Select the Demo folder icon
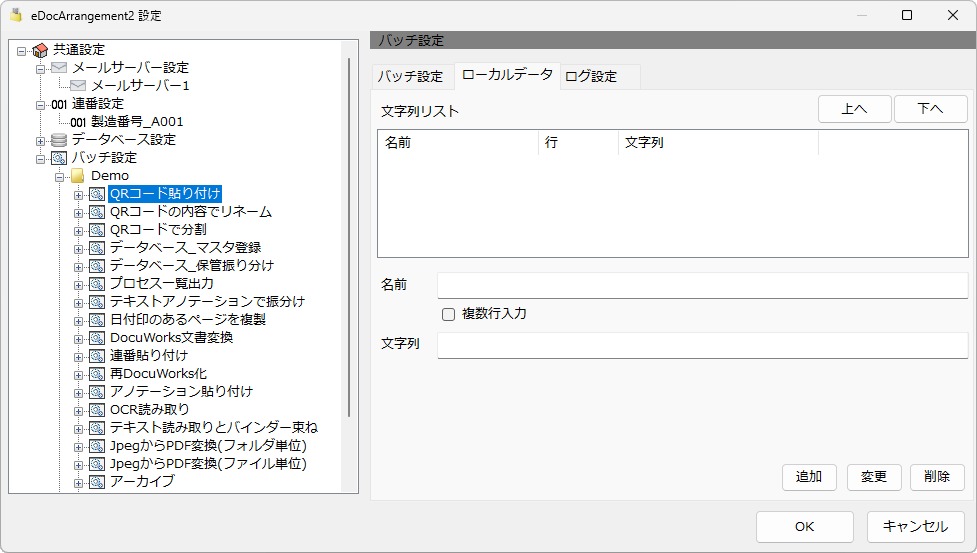The width and height of the screenshot is (977, 553). pos(77,176)
